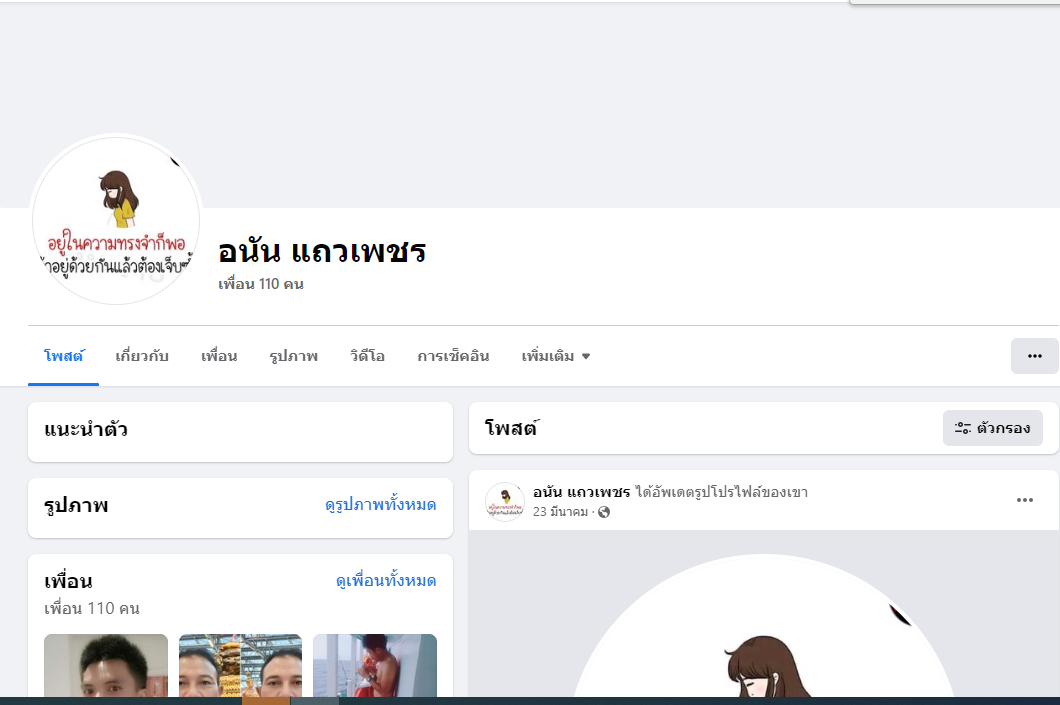Expand the เพิ่มเติม dropdown tab
The height and width of the screenshot is (705, 1060).
[556, 356]
